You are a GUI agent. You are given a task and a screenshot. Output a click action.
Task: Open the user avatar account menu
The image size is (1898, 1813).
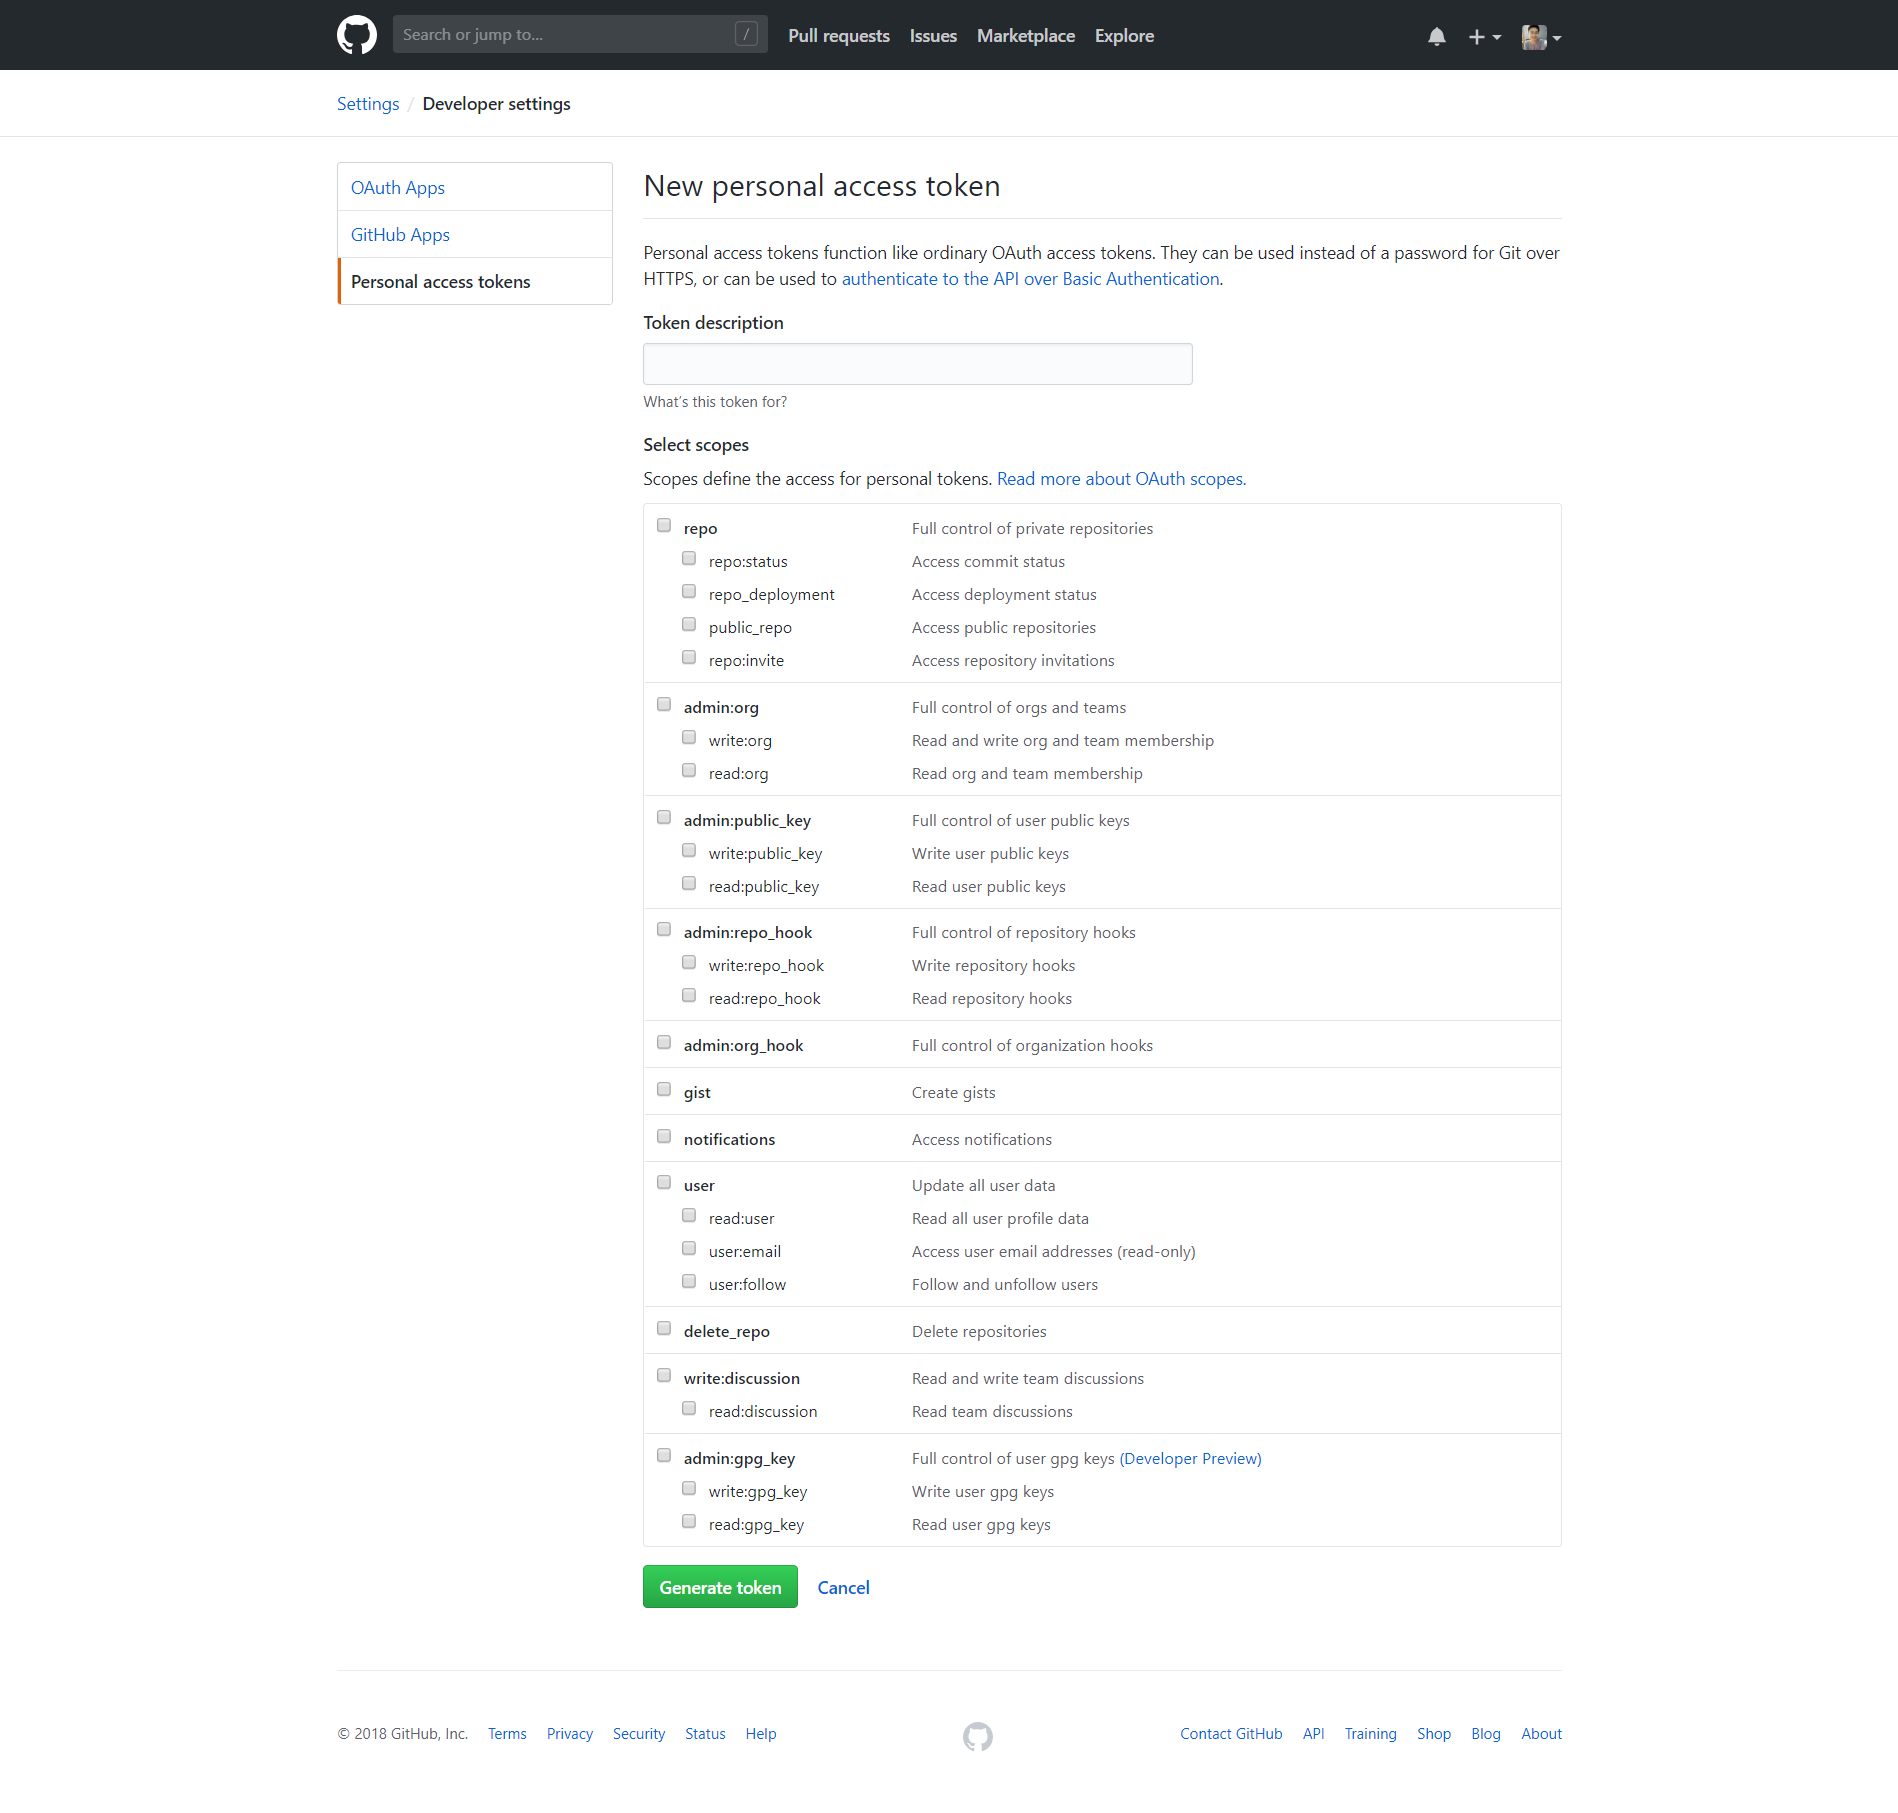(1541, 37)
